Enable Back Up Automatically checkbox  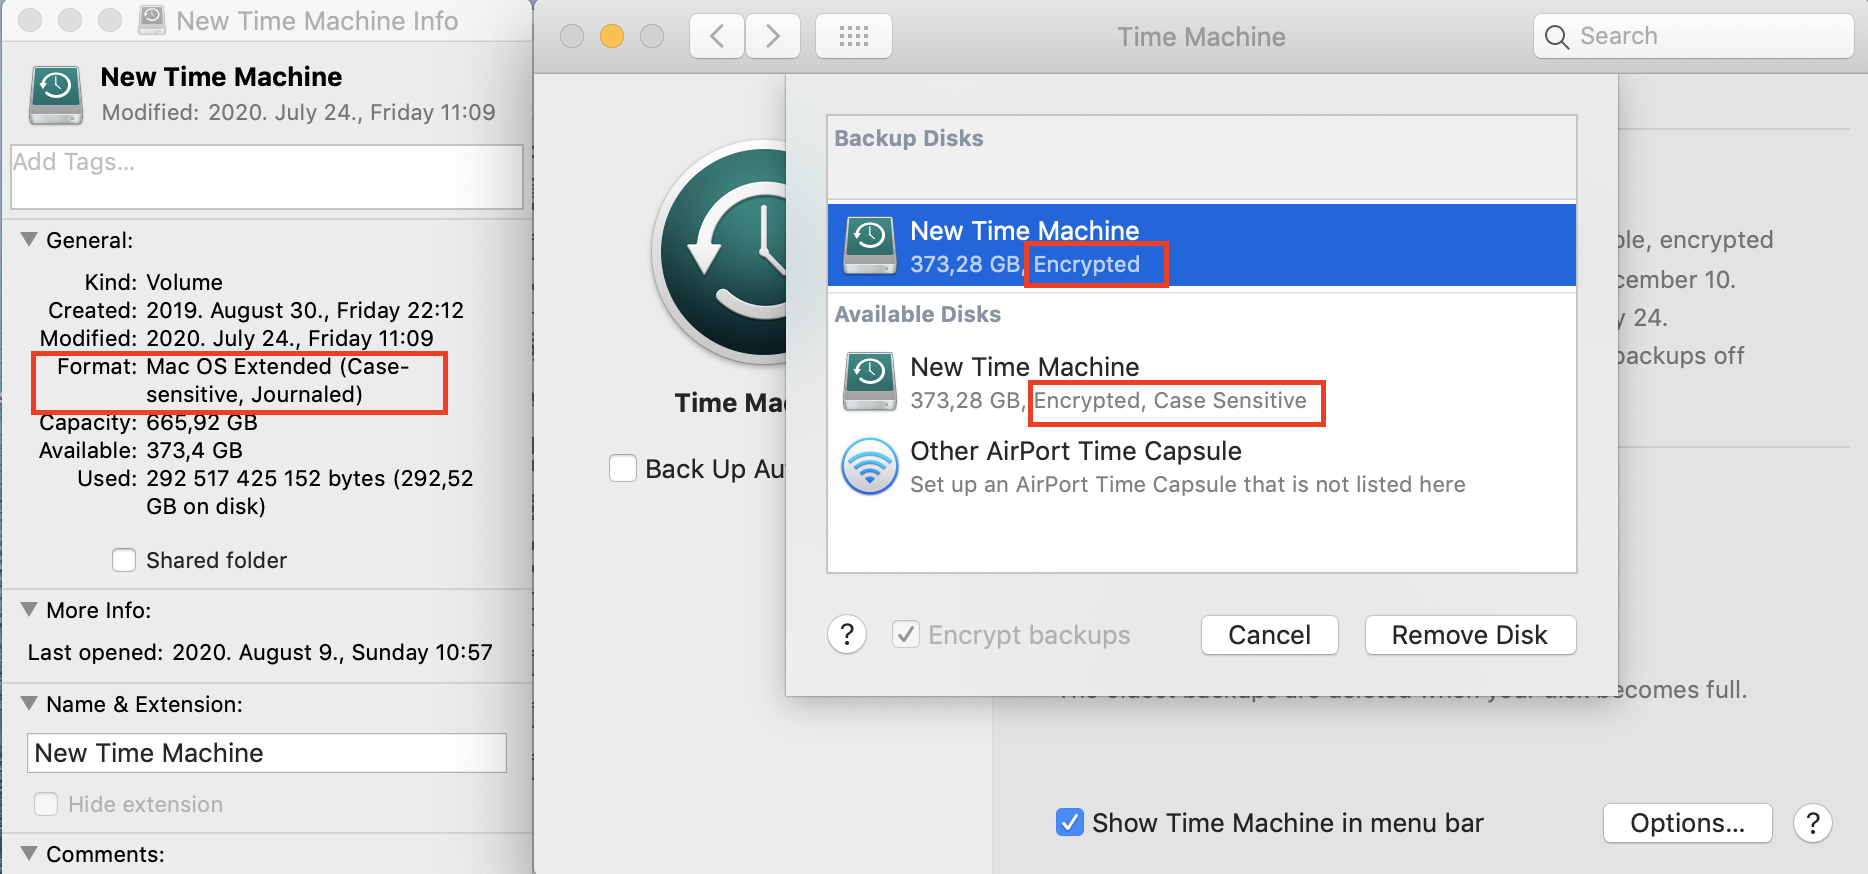click(623, 468)
